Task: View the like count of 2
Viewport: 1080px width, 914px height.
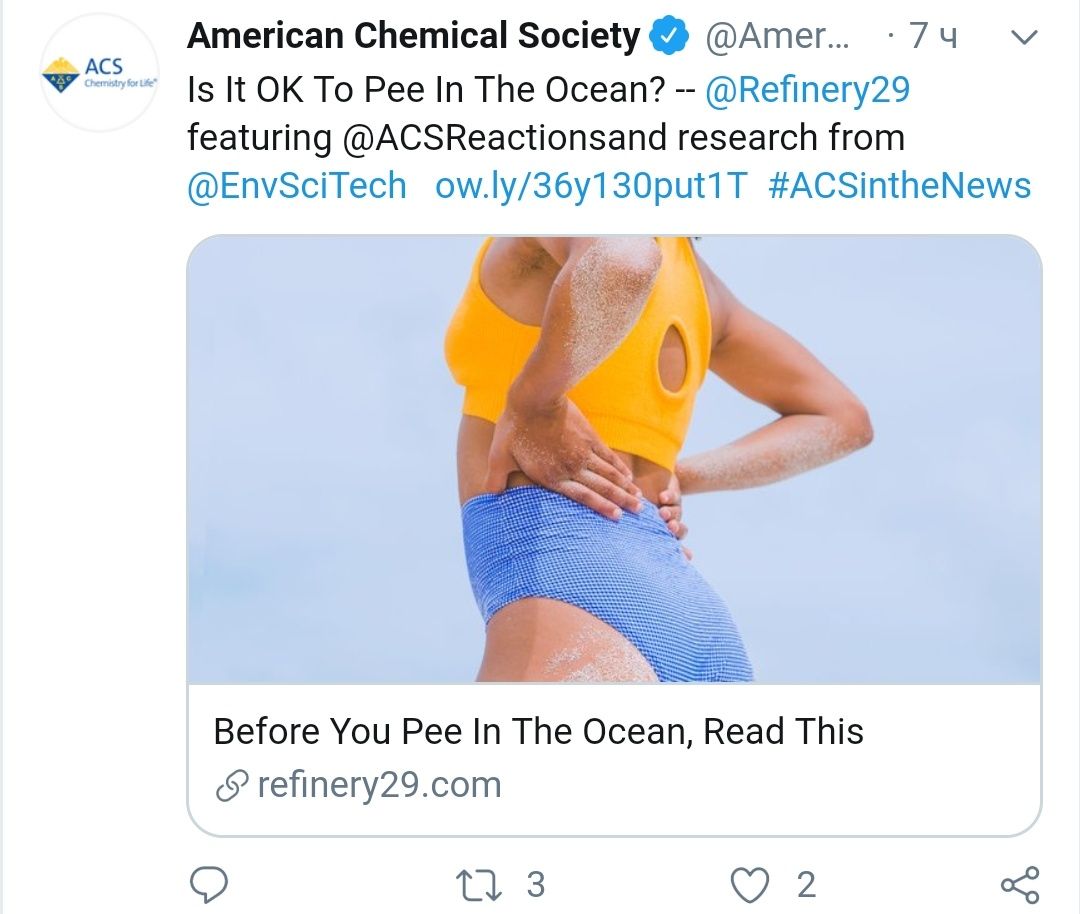Action: coord(806,885)
